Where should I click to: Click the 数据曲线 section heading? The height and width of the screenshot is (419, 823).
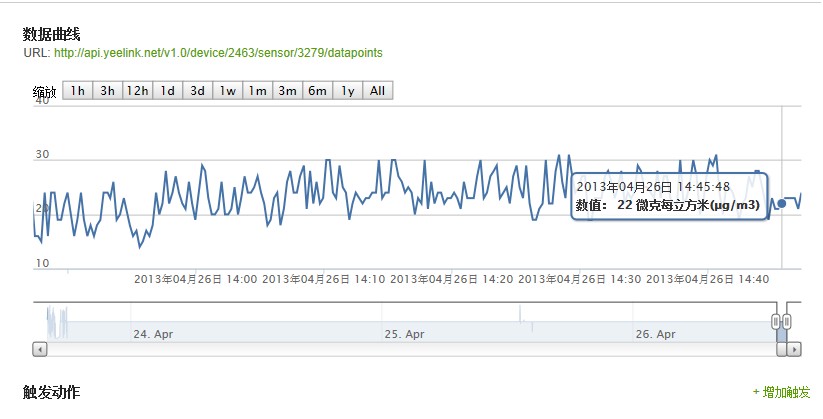click(x=51, y=35)
